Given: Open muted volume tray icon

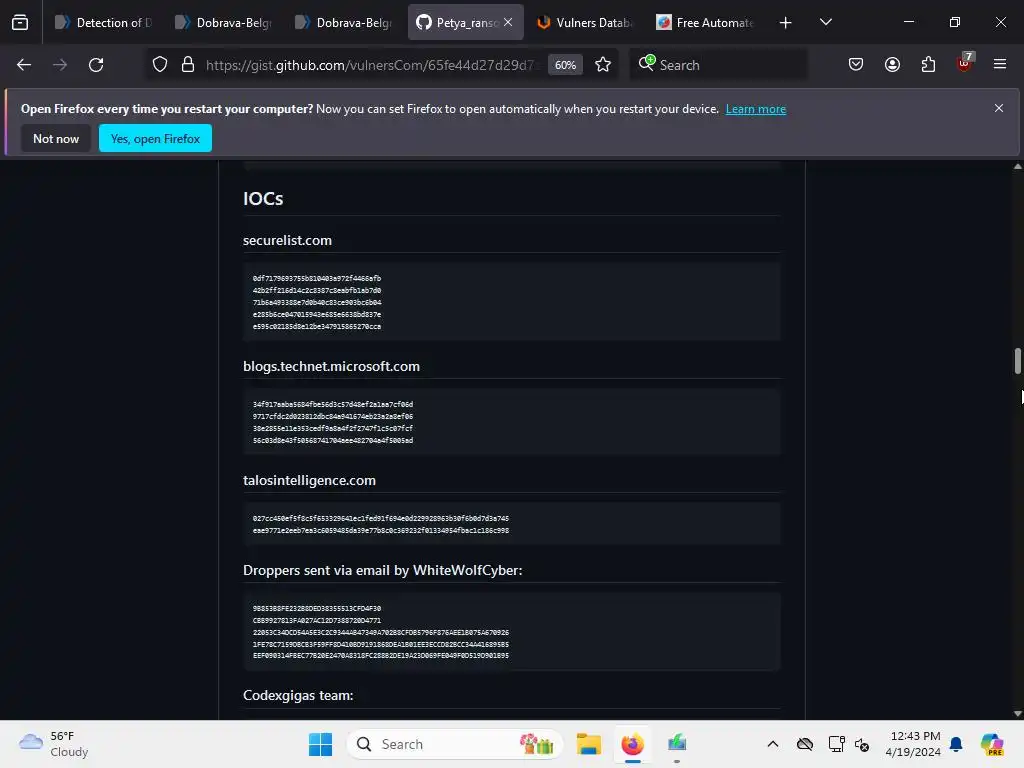Looking at the screenshot, I should [862, 744].
